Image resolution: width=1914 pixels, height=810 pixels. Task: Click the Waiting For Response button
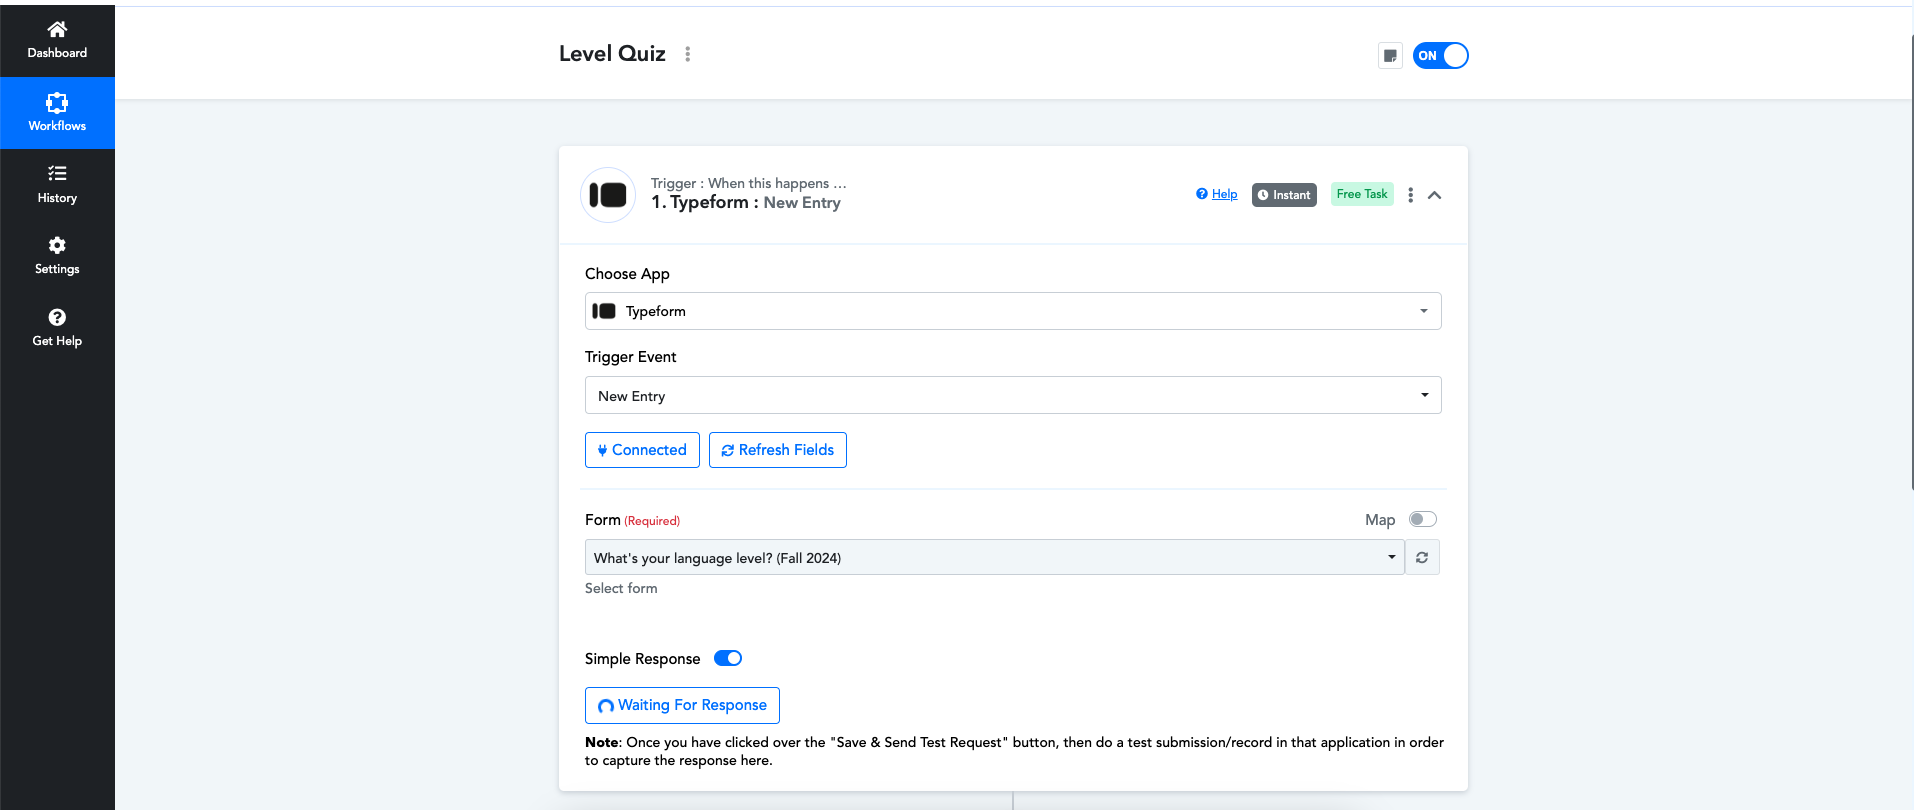(x=682, y=705)
